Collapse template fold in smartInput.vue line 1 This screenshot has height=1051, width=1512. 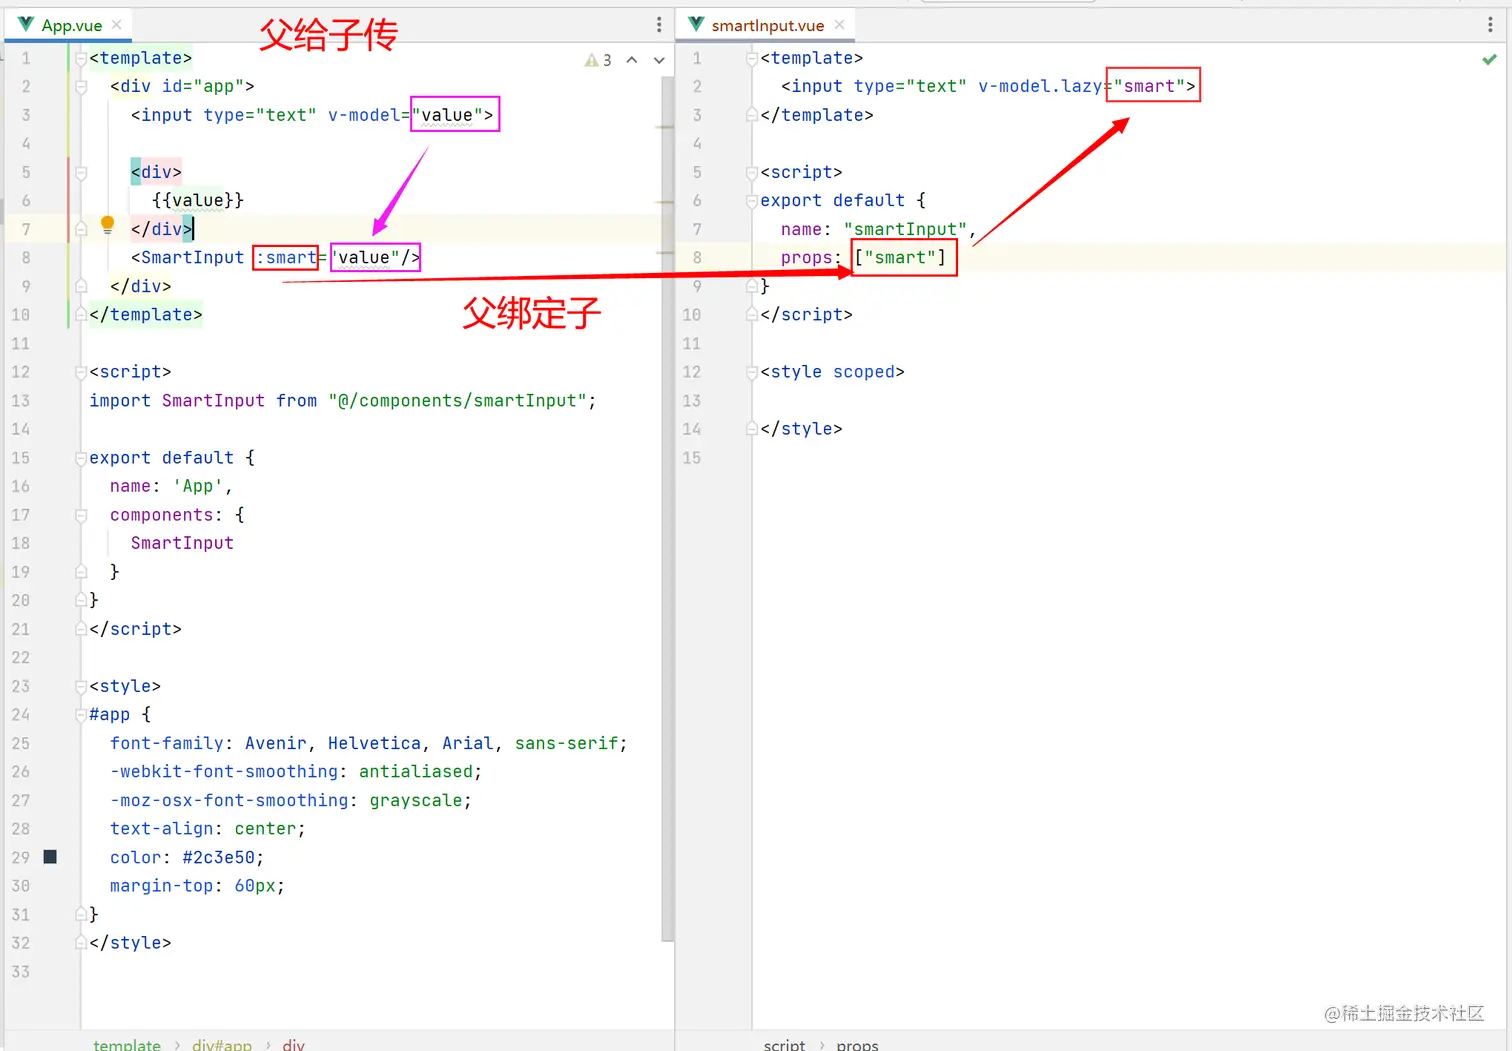pyautogui.click(x=752, y=59)
